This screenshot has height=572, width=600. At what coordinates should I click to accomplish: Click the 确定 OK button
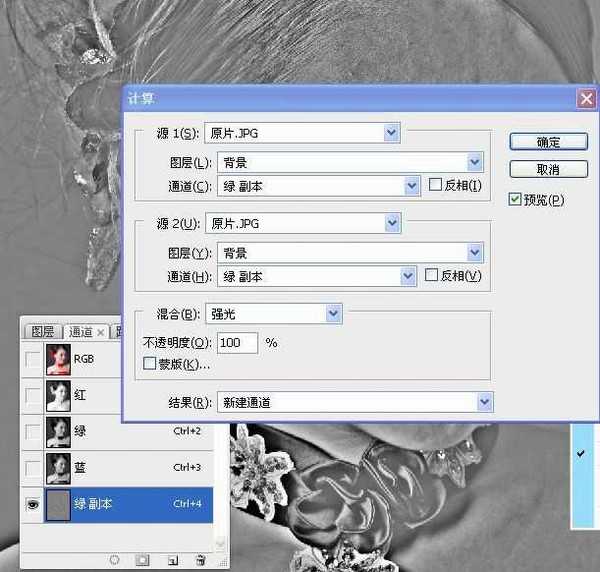[548, 142]
